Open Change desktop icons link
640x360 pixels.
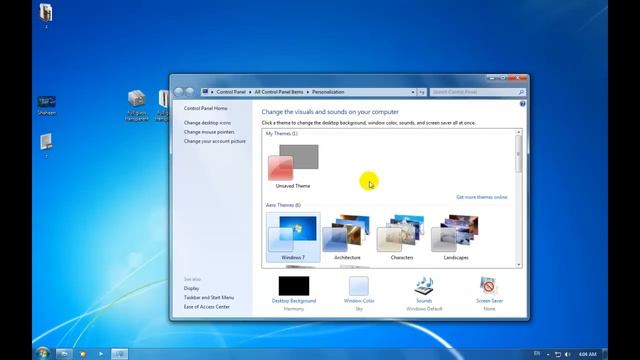click(207, 123)
